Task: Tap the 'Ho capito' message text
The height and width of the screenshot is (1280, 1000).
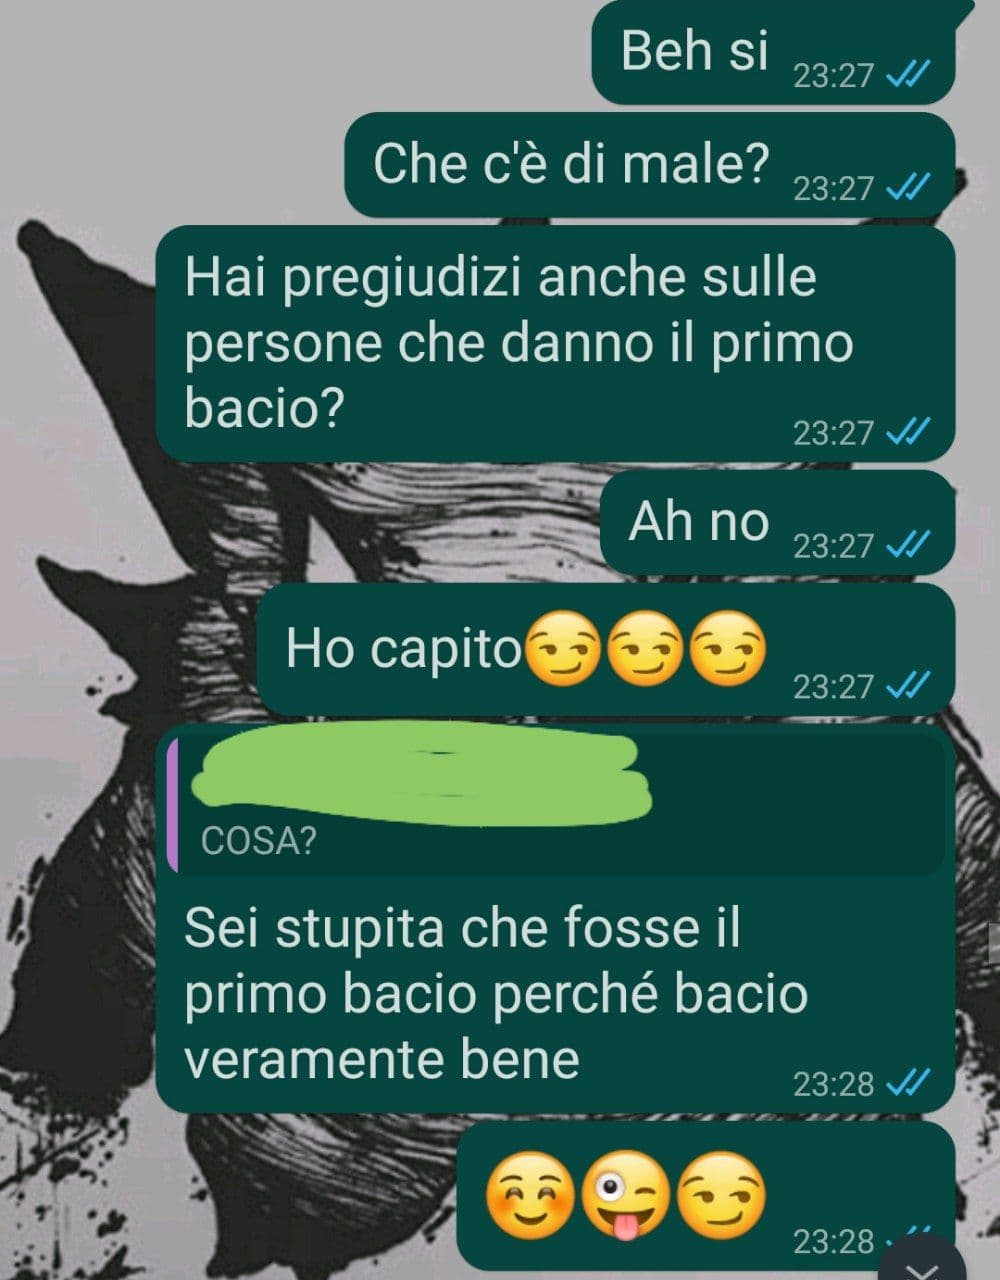Action: [404, 648]
